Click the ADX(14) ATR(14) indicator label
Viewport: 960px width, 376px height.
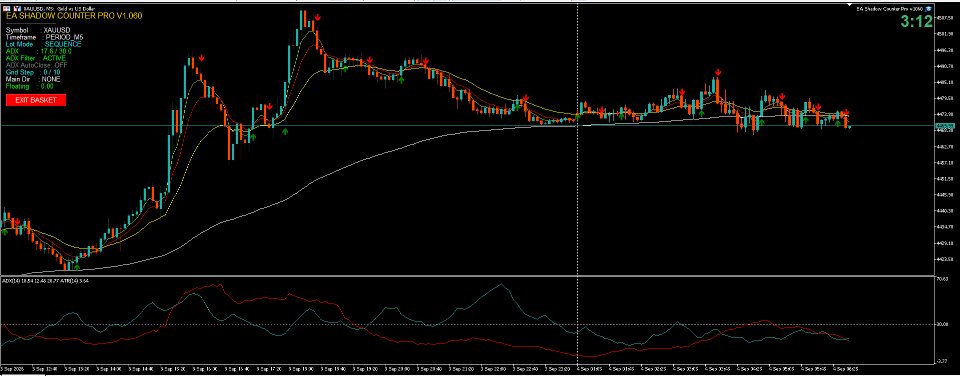pos(46,281)
